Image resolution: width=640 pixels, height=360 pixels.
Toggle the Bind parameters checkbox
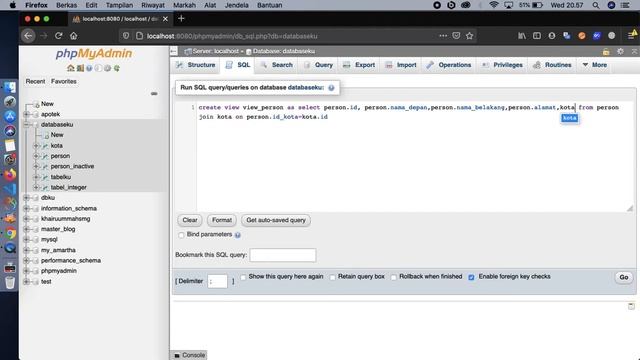coord(181,235)
